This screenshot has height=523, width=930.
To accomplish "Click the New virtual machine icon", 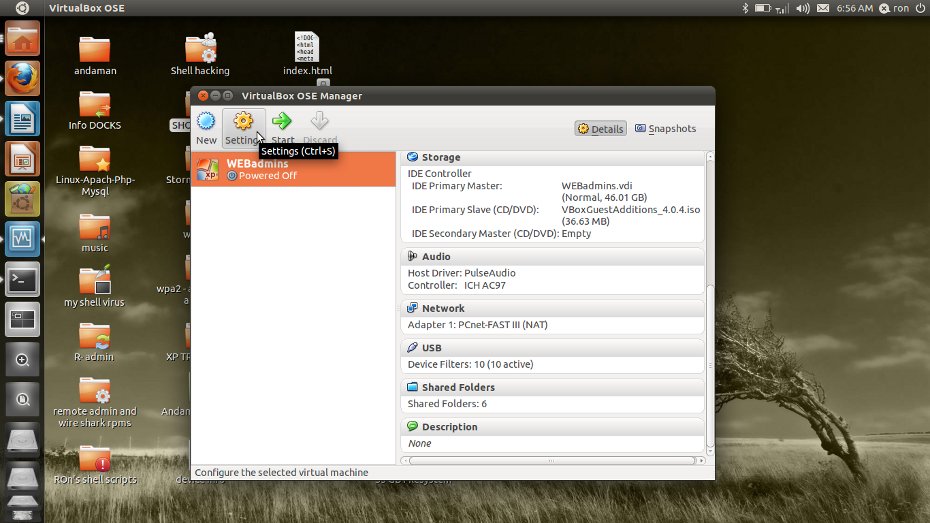I will tap(206, 122).
